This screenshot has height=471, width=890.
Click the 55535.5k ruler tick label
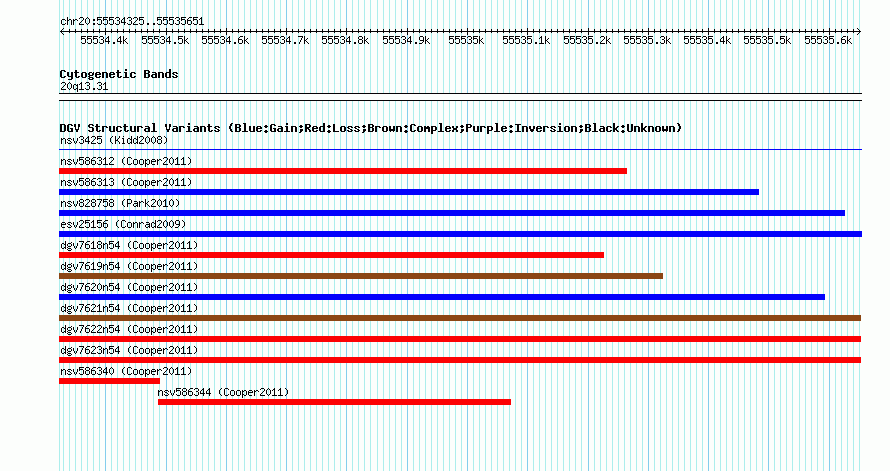[768, 40]
